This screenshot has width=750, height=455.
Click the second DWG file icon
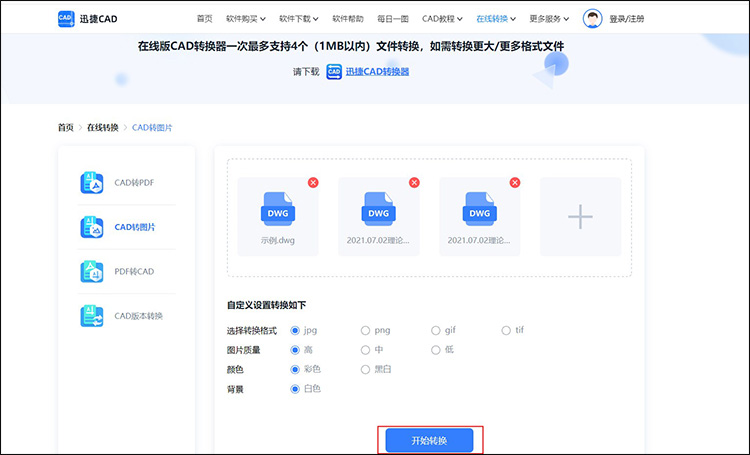[x=378, y=209]
